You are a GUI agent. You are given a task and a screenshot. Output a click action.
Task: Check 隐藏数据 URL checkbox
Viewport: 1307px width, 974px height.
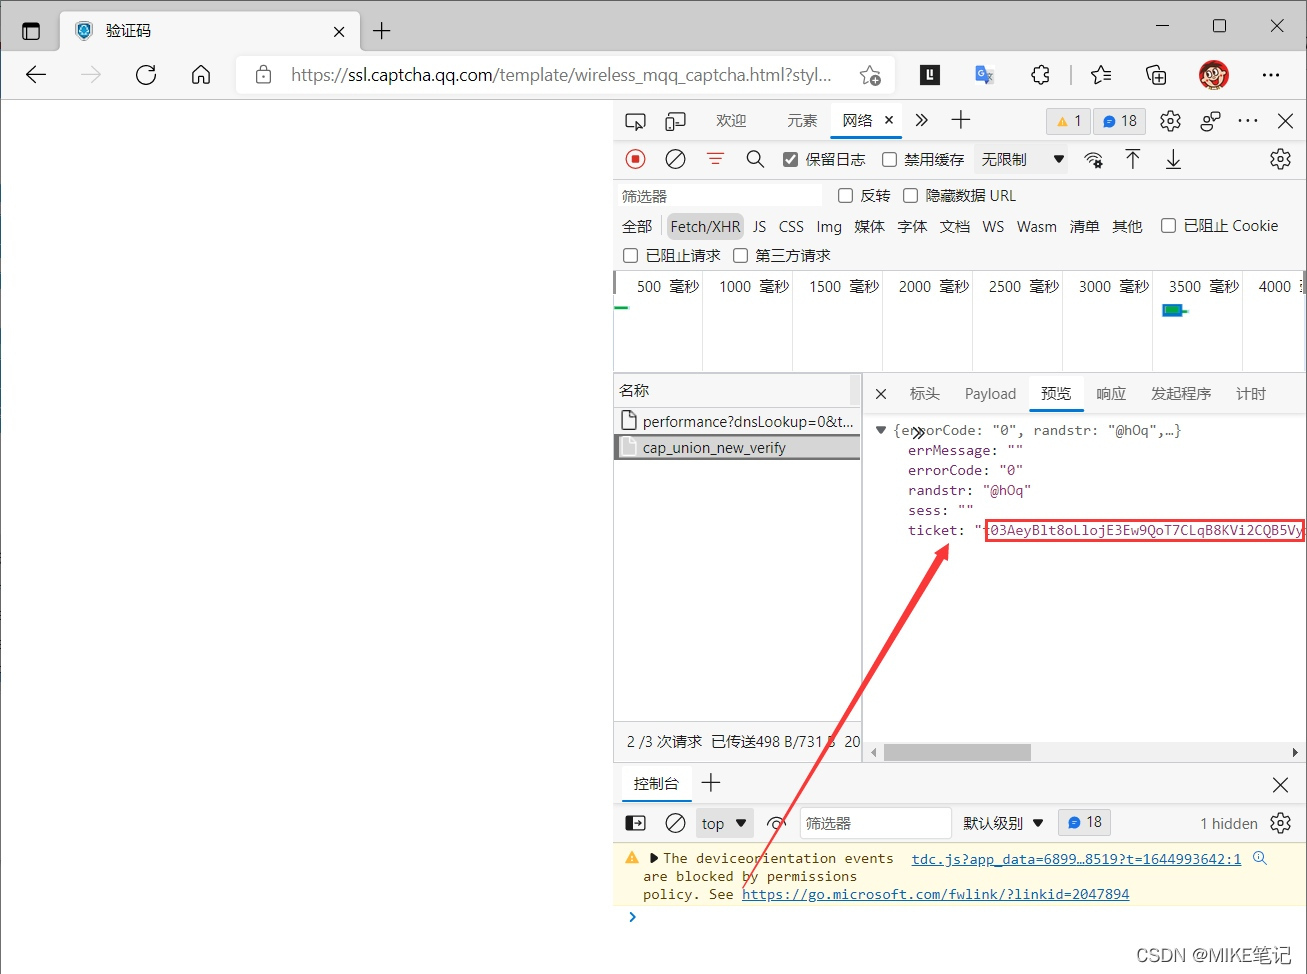click(910, 195)
